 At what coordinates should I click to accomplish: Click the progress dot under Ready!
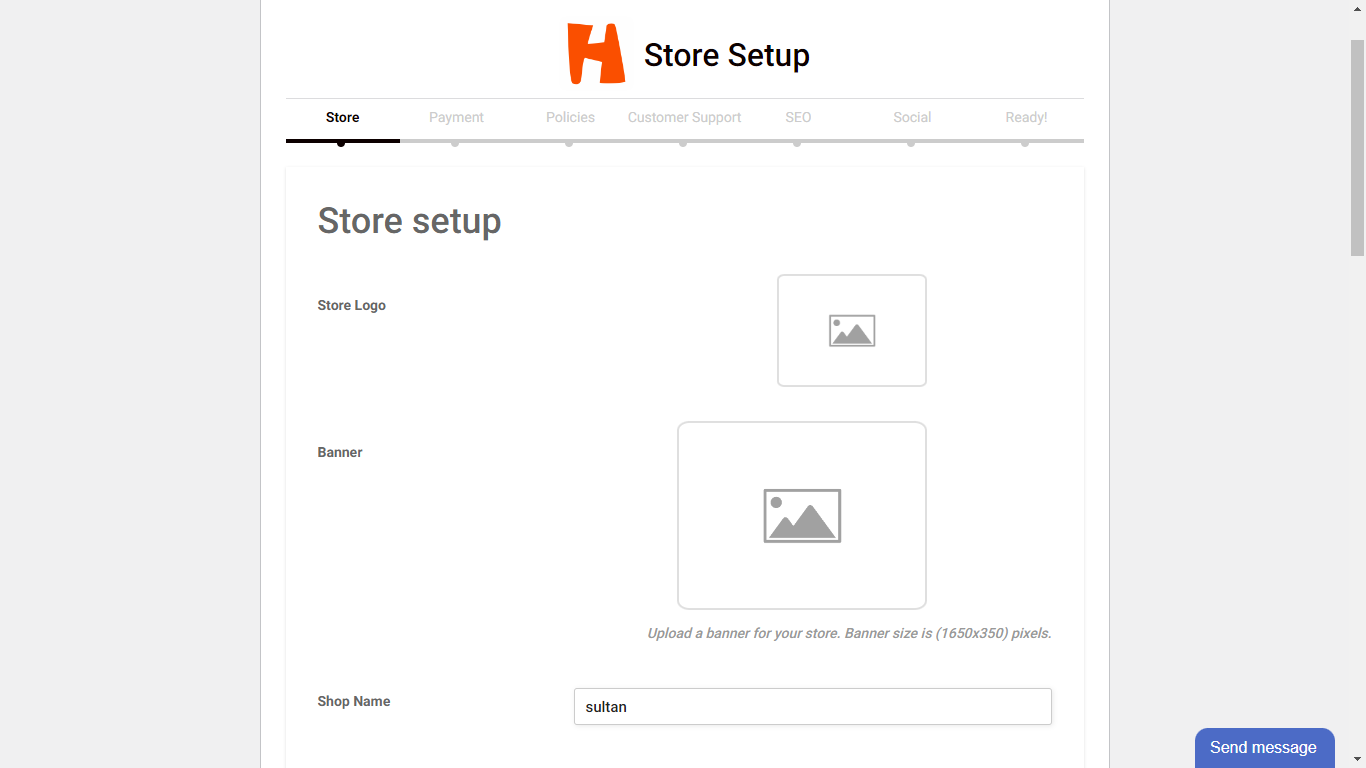click(x=1025, y=143)
